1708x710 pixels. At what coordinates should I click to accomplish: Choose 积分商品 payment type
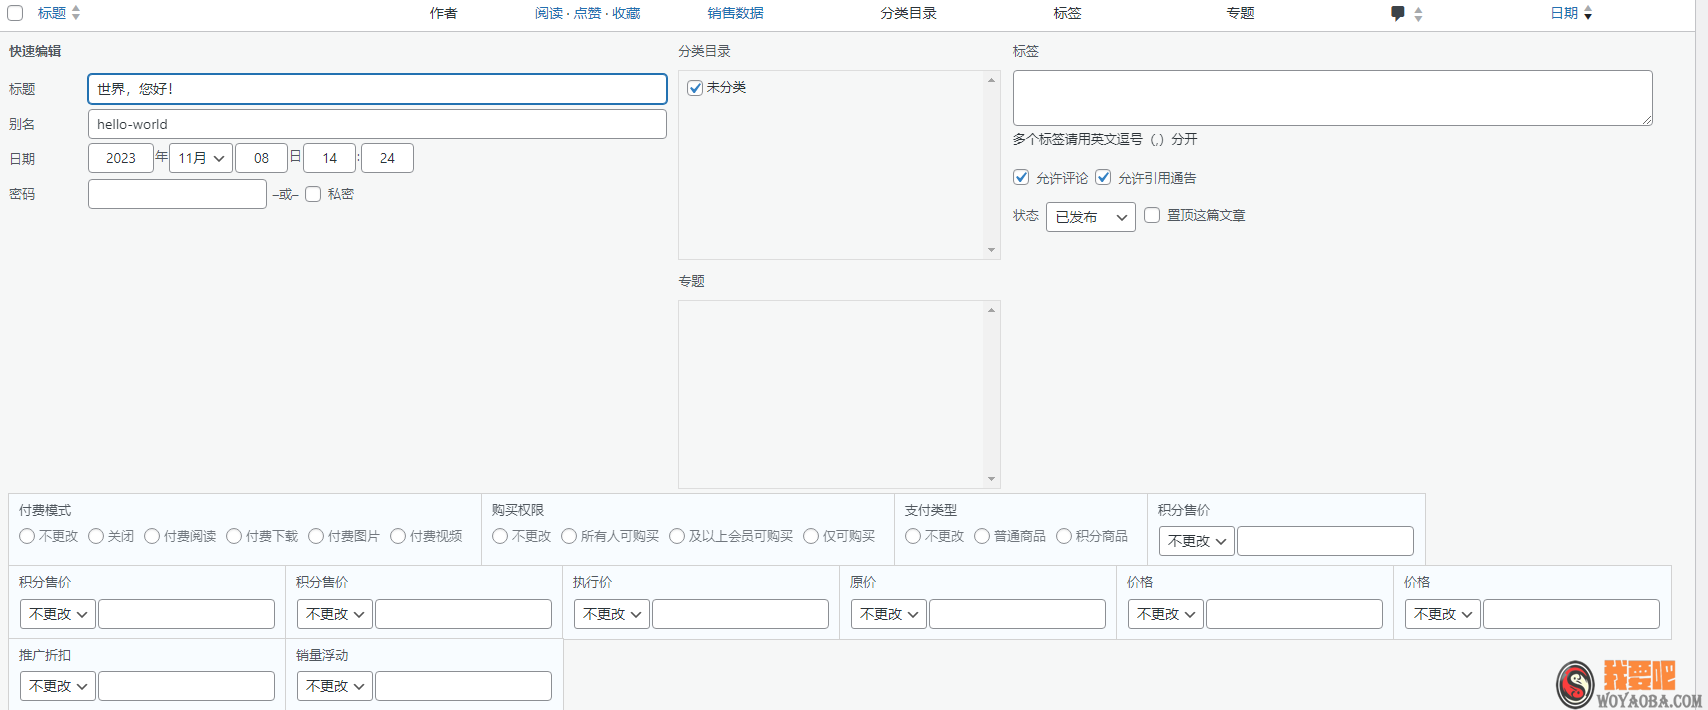tap(1064, 536)
